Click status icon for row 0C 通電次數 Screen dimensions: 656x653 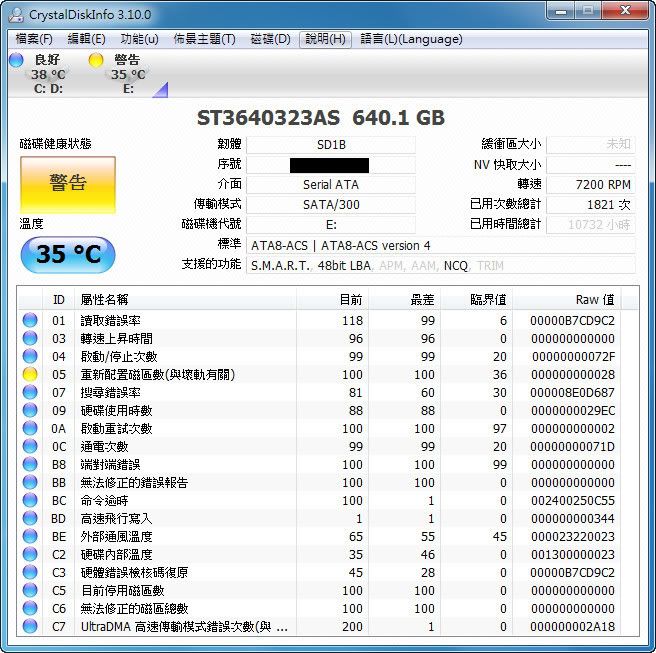tap(30, 446)
